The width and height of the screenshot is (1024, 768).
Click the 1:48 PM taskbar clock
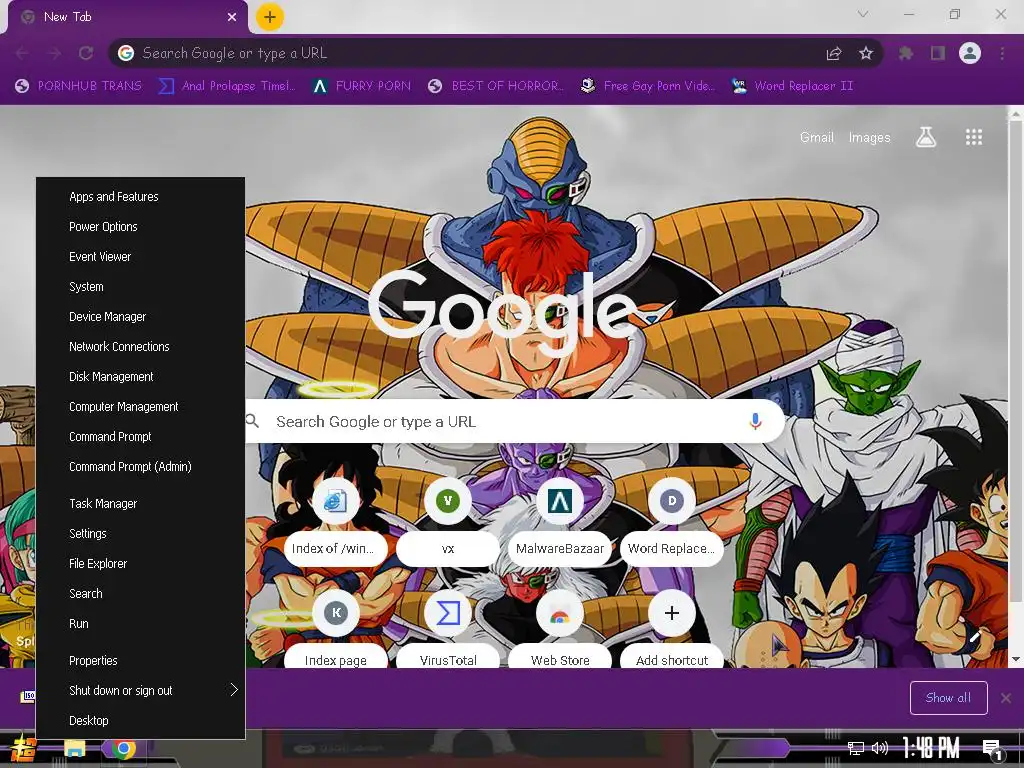point(931,748)
